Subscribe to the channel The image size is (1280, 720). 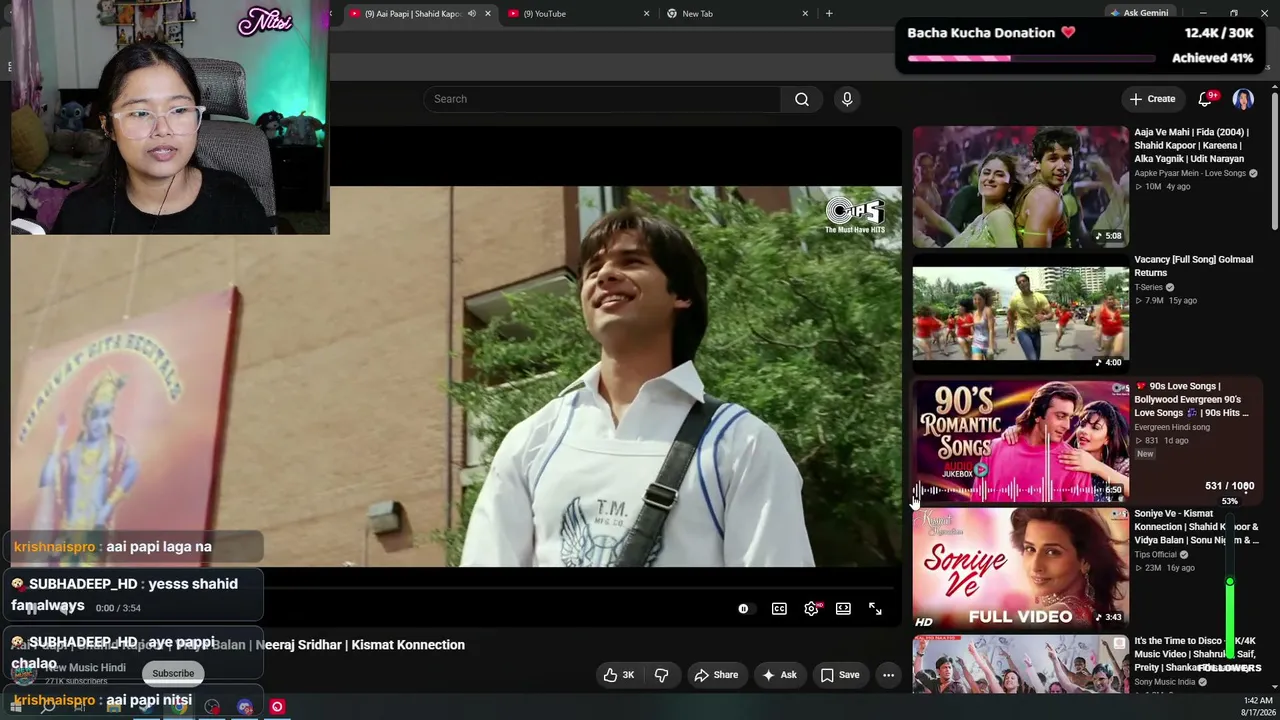[173, 673]
